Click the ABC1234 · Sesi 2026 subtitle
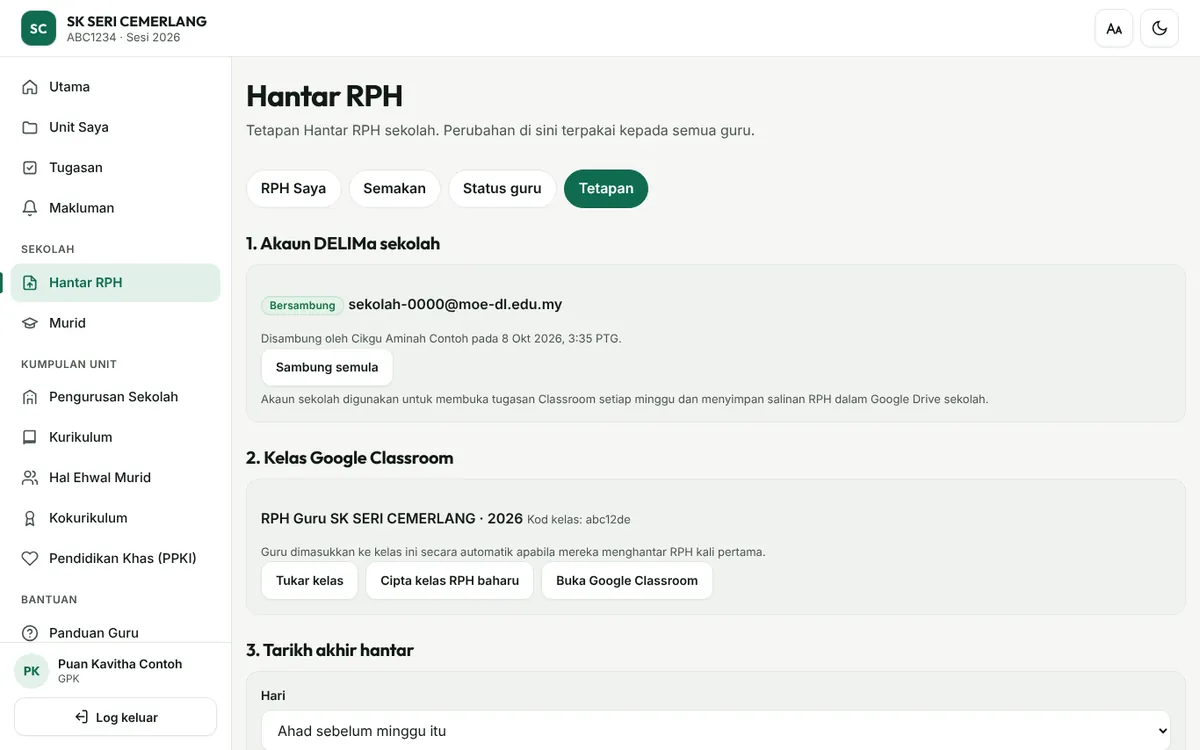Viewport: 1200px width, 750px height. [124, 38]
